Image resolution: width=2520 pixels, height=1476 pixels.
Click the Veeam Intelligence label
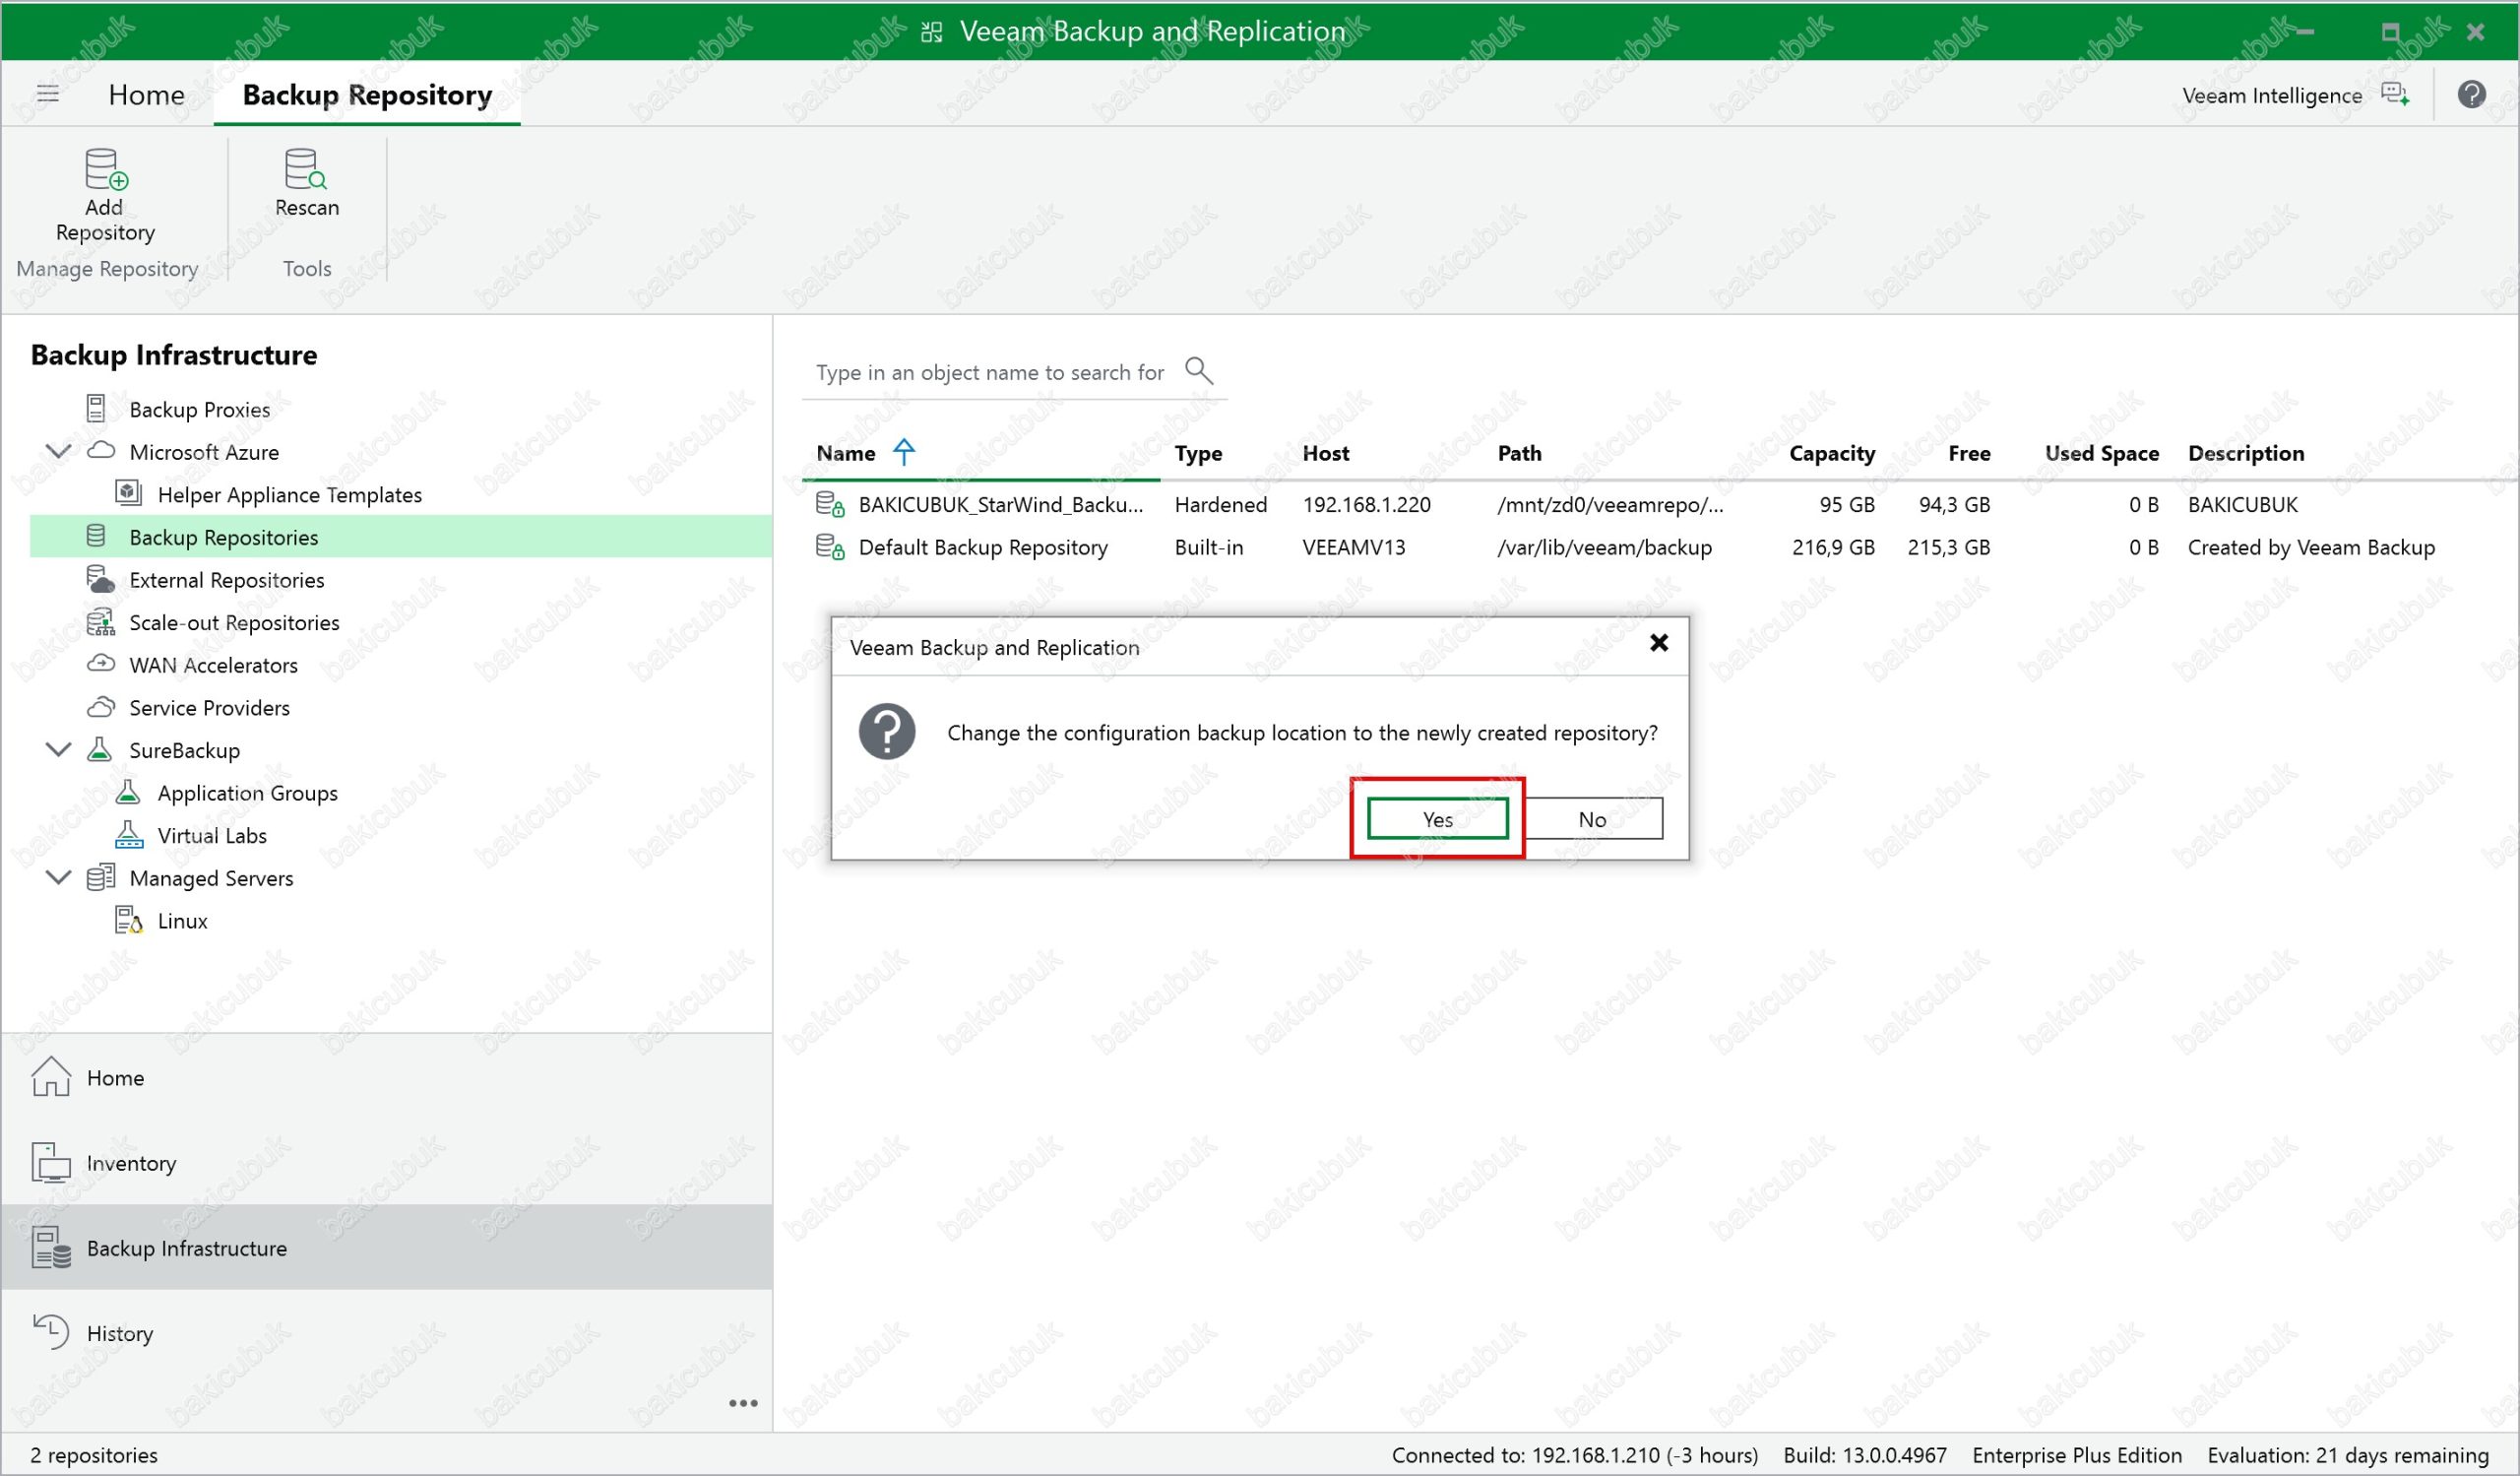(2271, 95)
